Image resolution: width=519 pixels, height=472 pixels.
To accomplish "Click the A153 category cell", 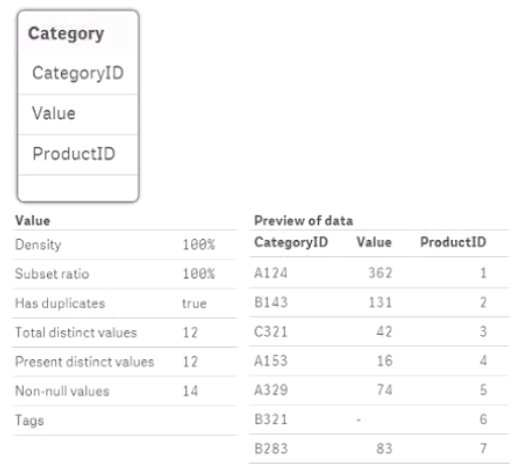I will pos(271,361).
